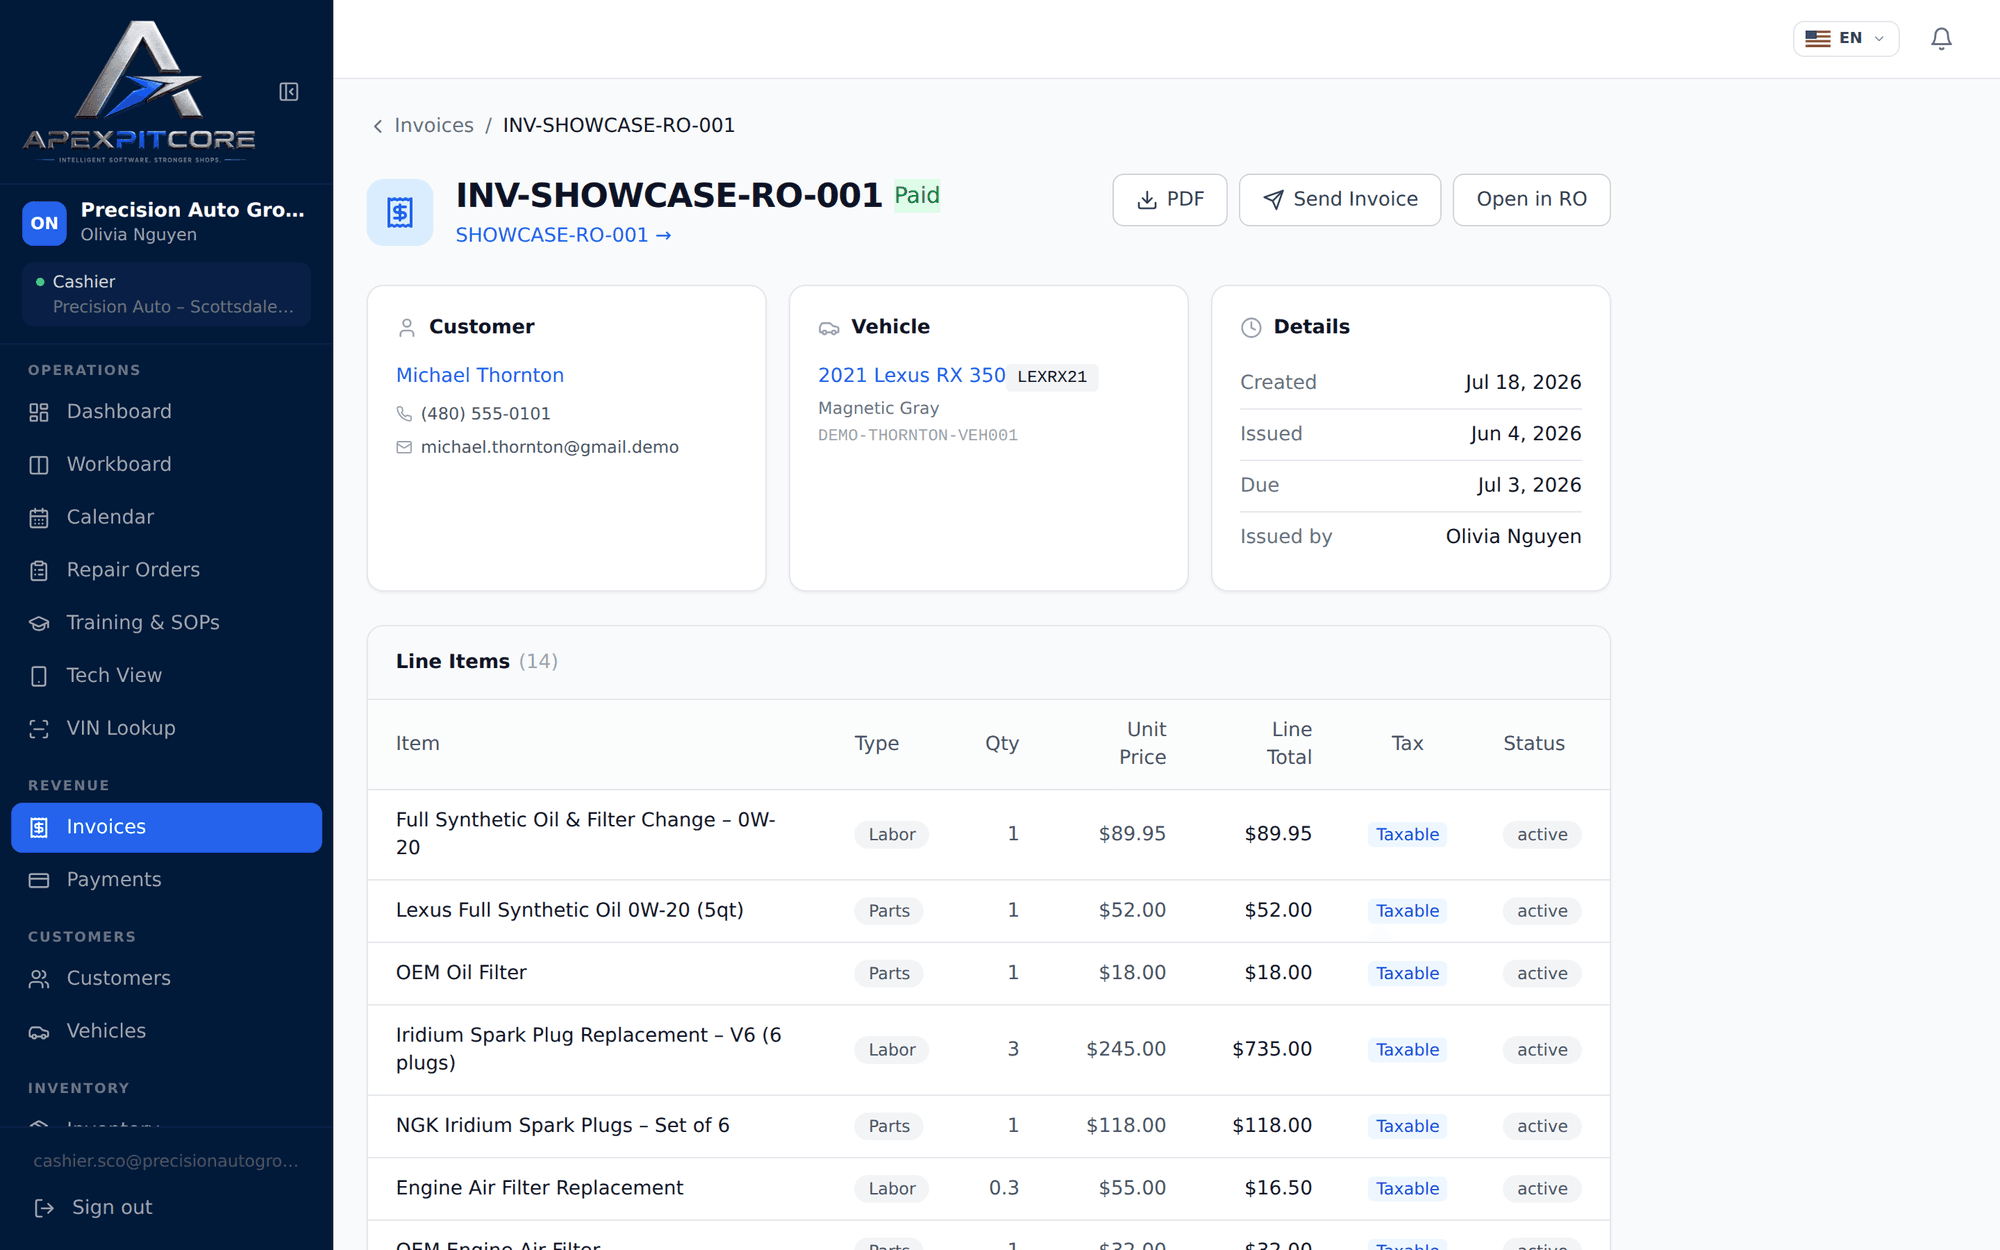Image resolution: width=2000 pixels, height=1250 pixels.
Task: Click the ApexPitCore logo
Action: click(139, 92)
